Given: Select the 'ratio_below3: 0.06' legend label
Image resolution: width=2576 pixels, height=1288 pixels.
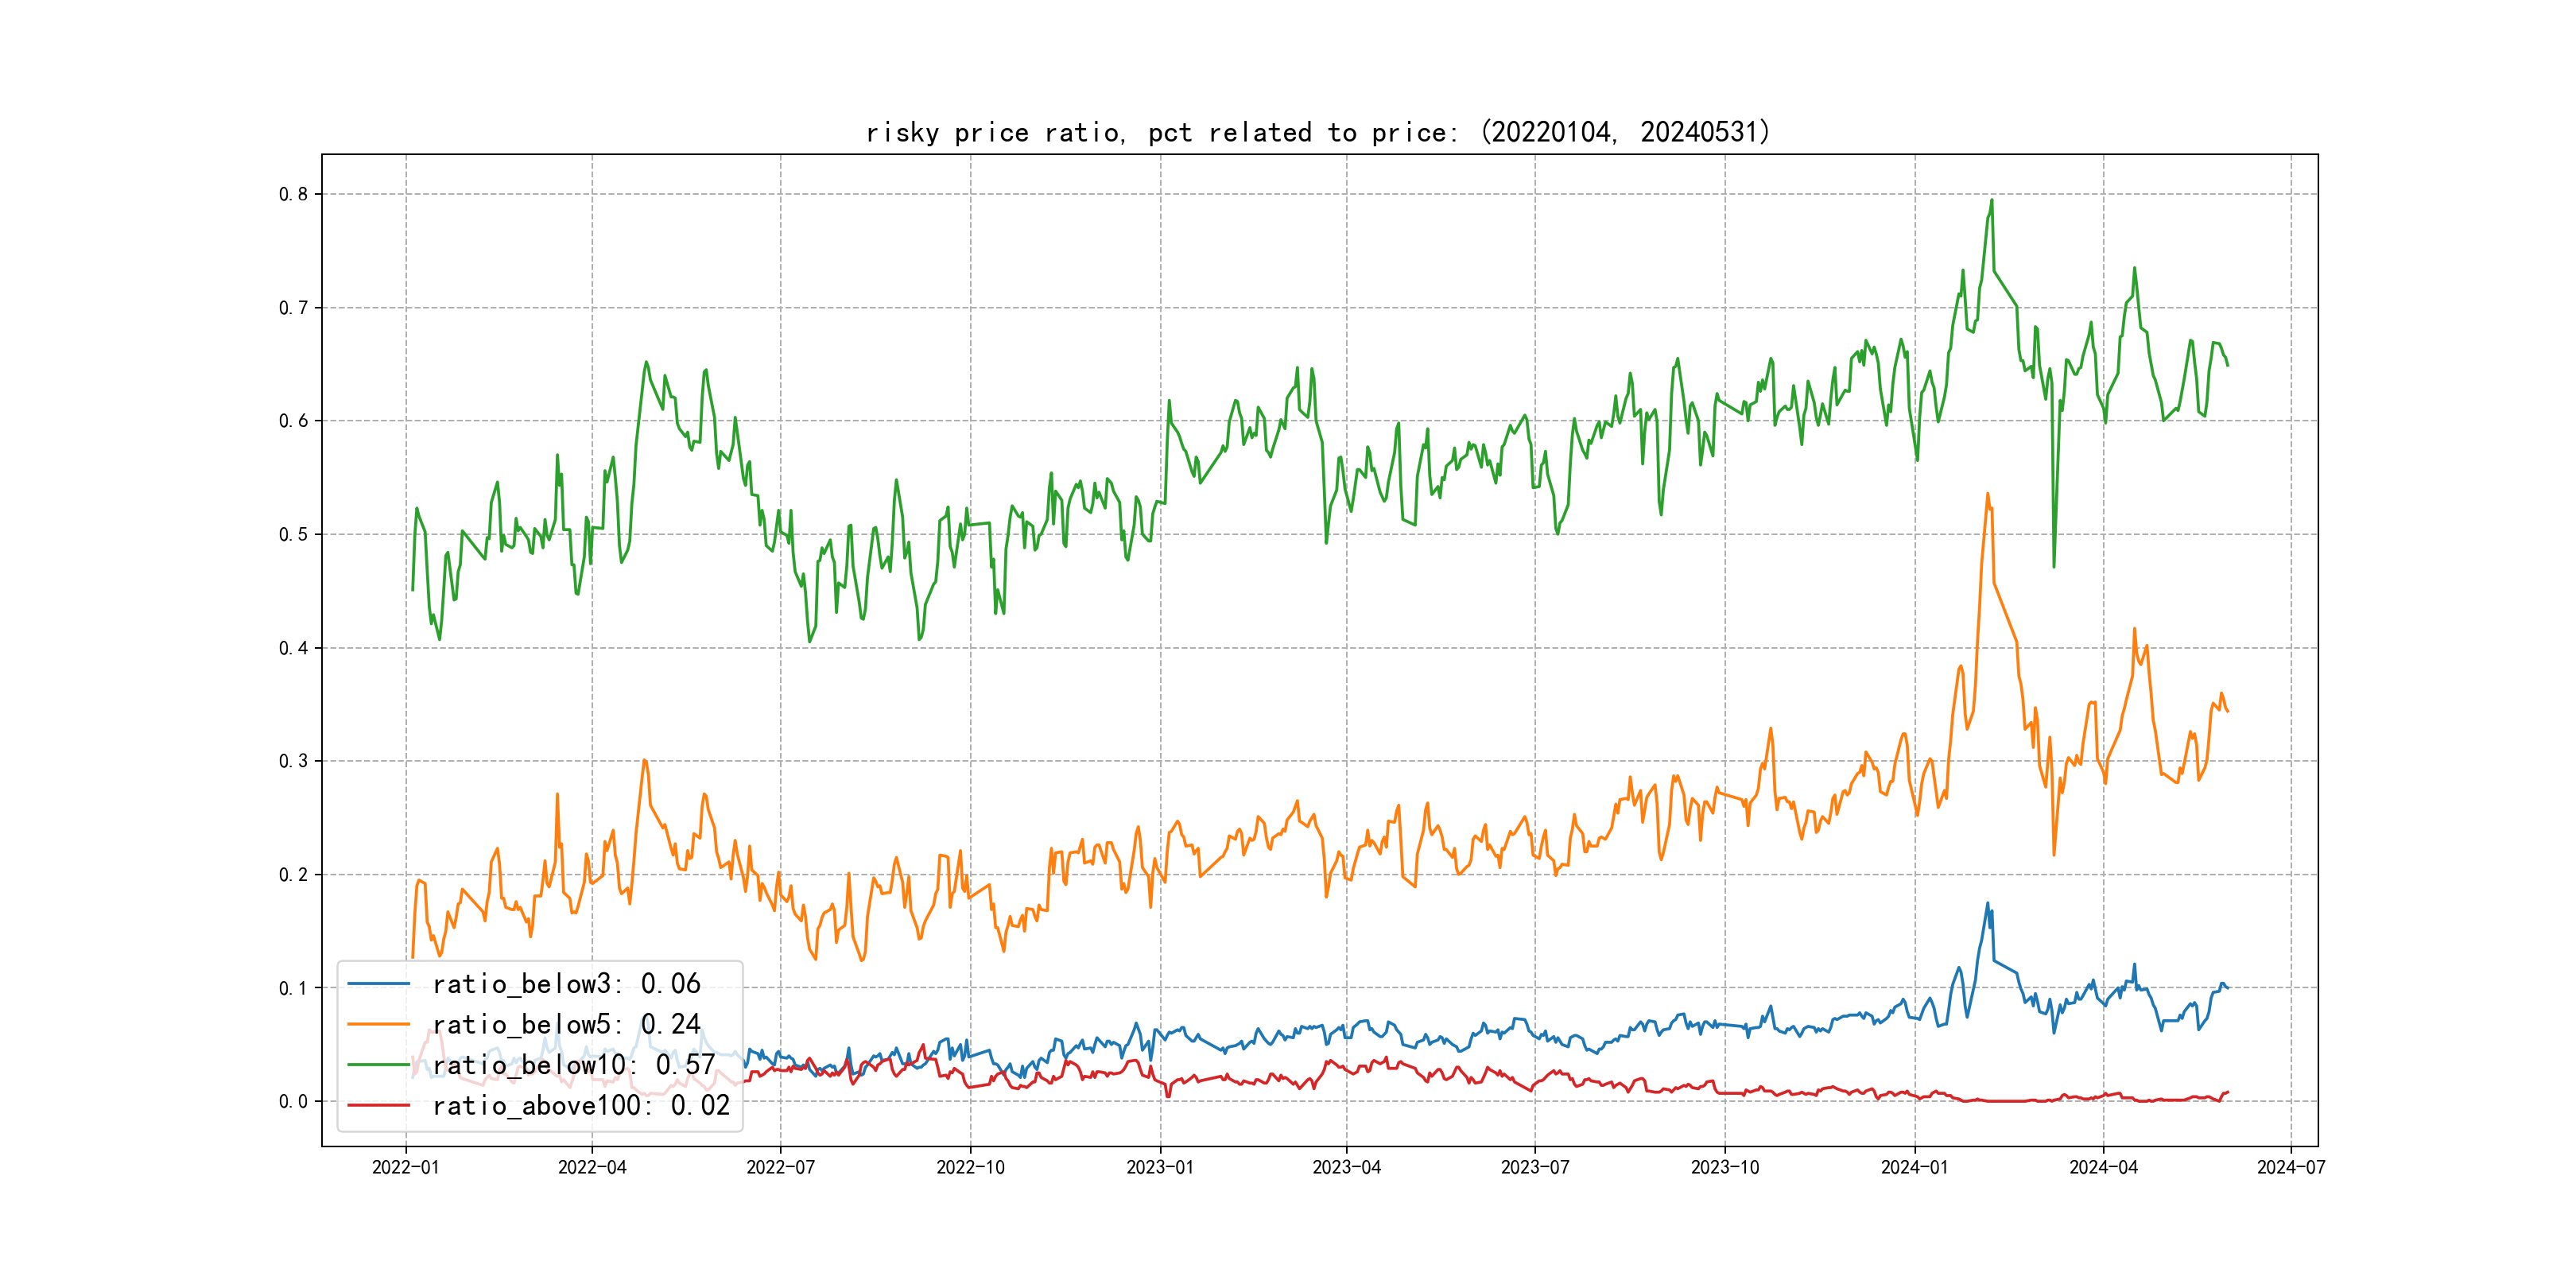Looking at the screenshot, I should pos(566,984).
